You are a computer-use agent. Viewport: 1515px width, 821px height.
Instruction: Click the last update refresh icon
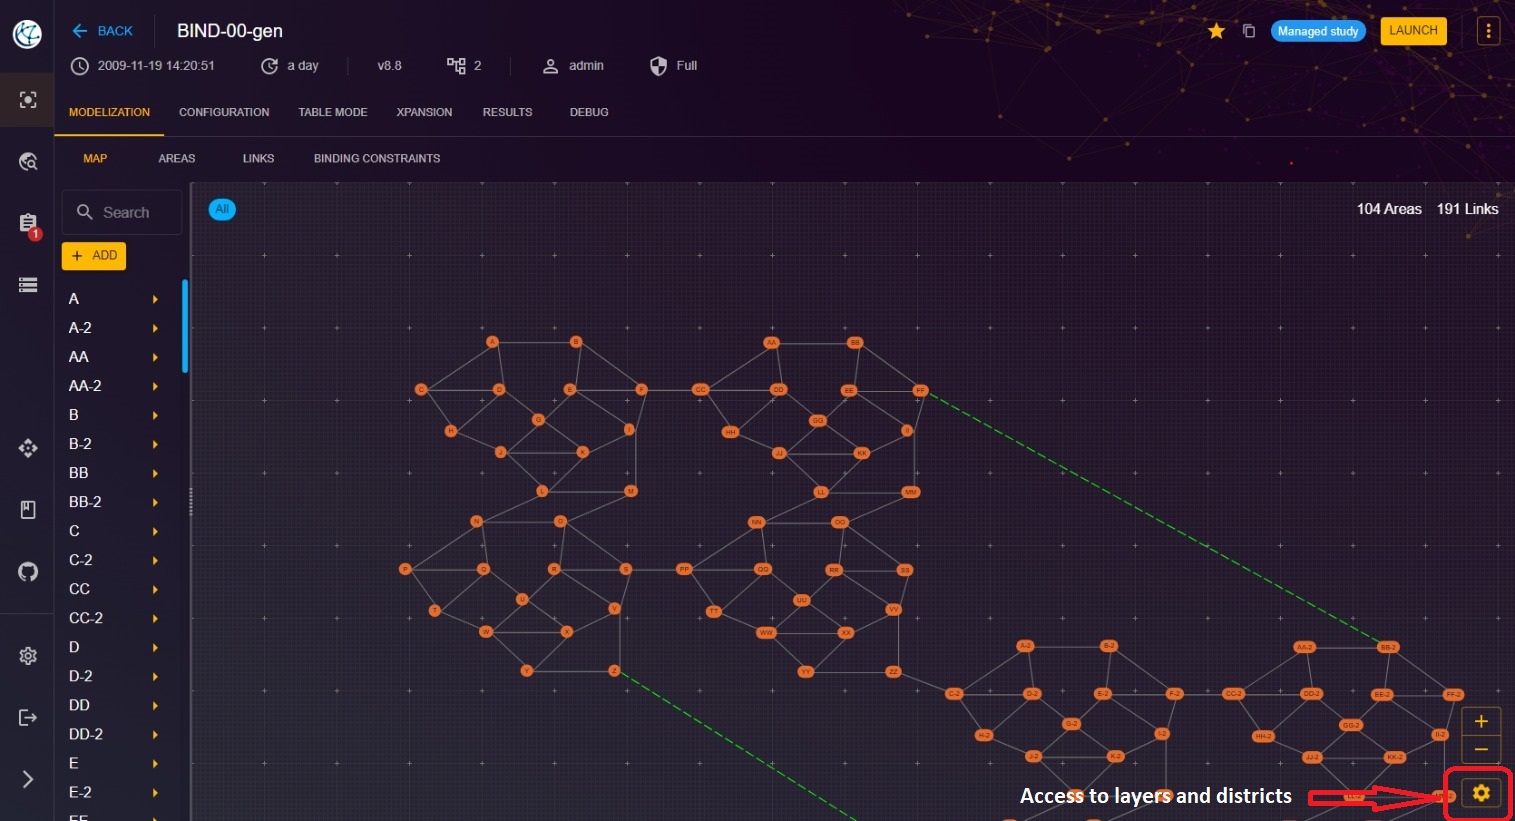(x=269, y=66)
